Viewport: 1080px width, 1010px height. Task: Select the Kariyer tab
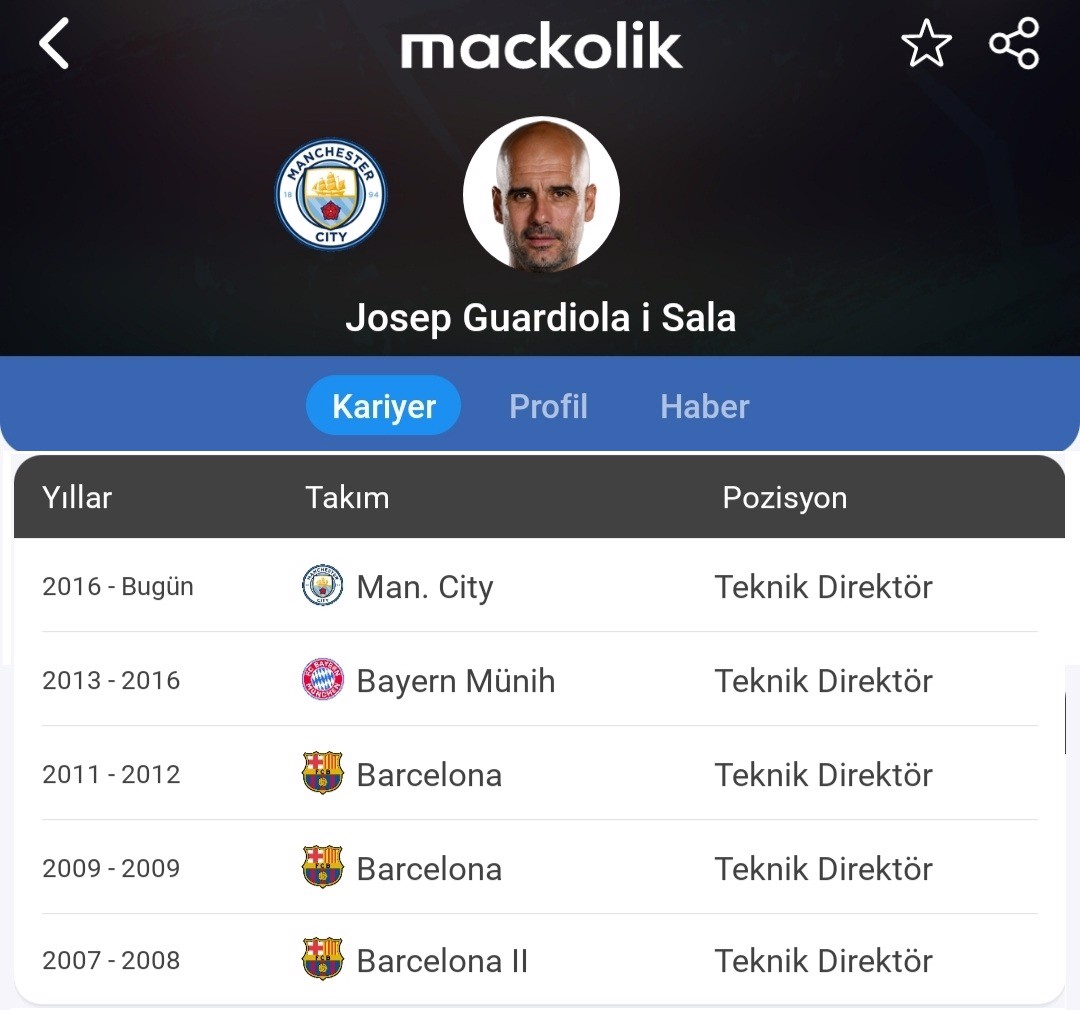click(x=384, y=405)
